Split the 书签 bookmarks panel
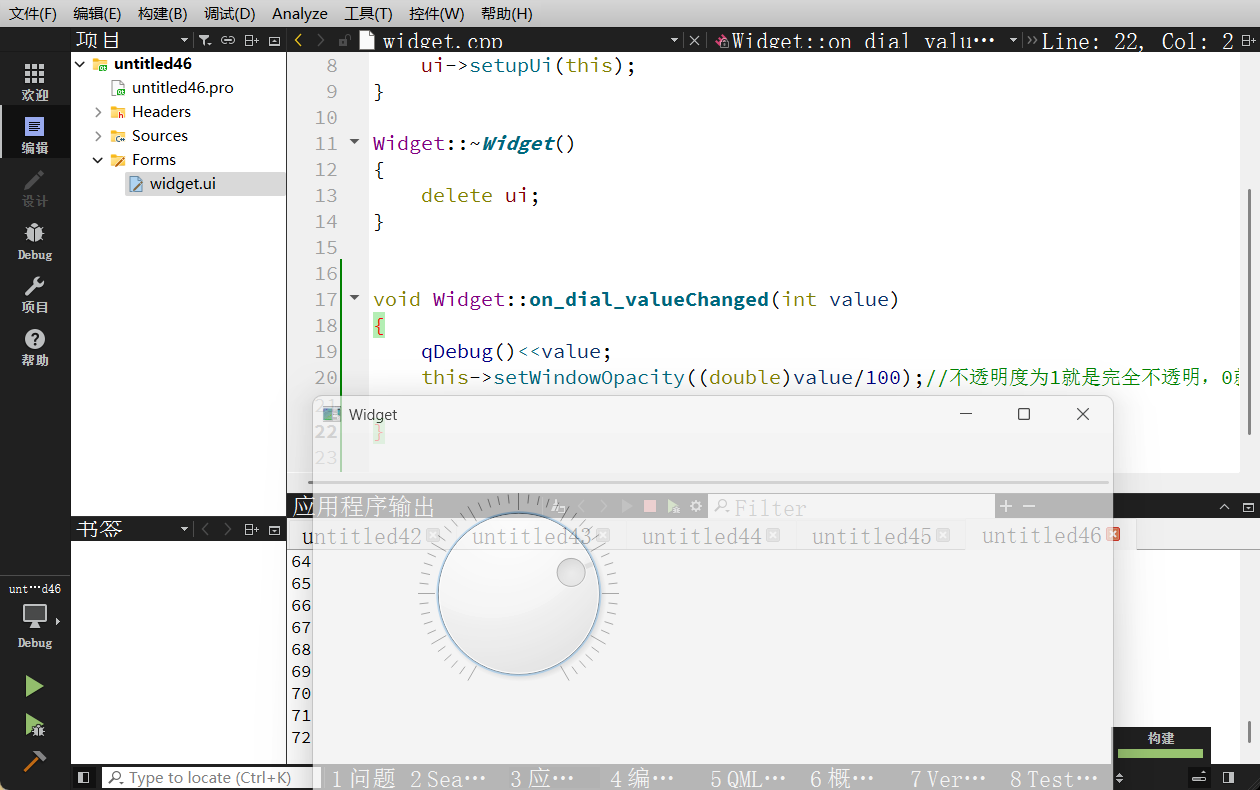Viewport: 1260px width, 790px height. pos(251,529)
